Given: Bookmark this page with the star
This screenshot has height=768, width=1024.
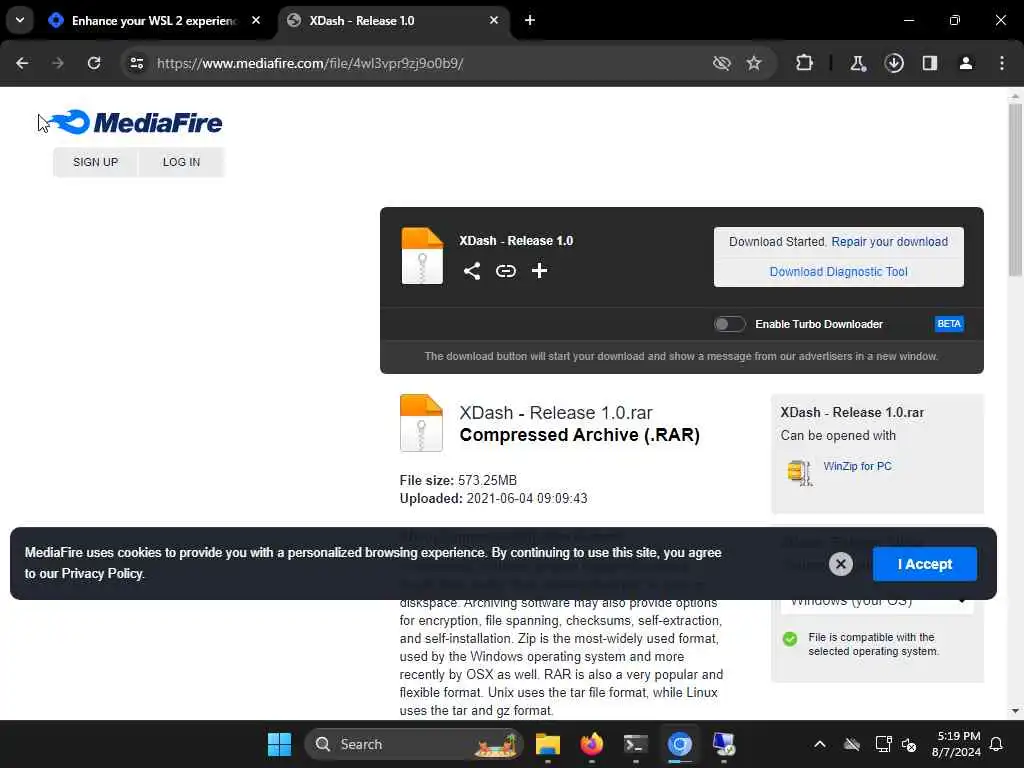Looking at the screenshot, I should pos(754,63).
